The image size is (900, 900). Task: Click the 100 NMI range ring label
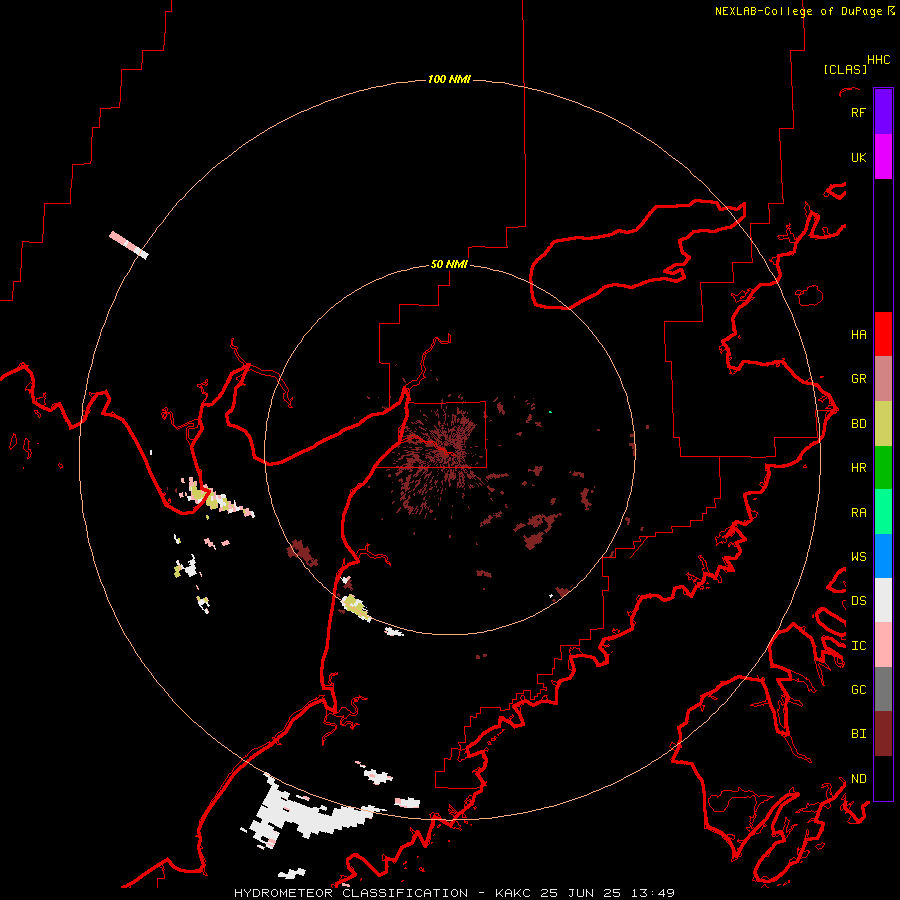tap(449, 79)
